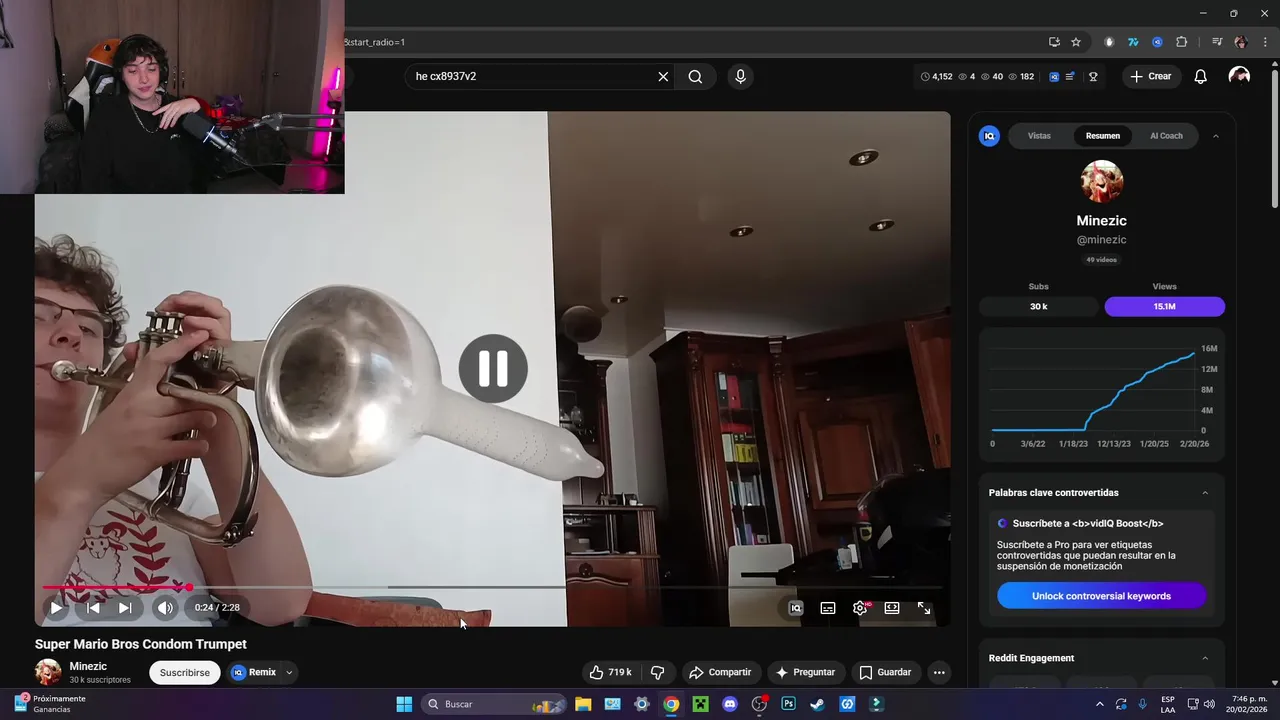Enter fullscreen mode

click(924, 608)
